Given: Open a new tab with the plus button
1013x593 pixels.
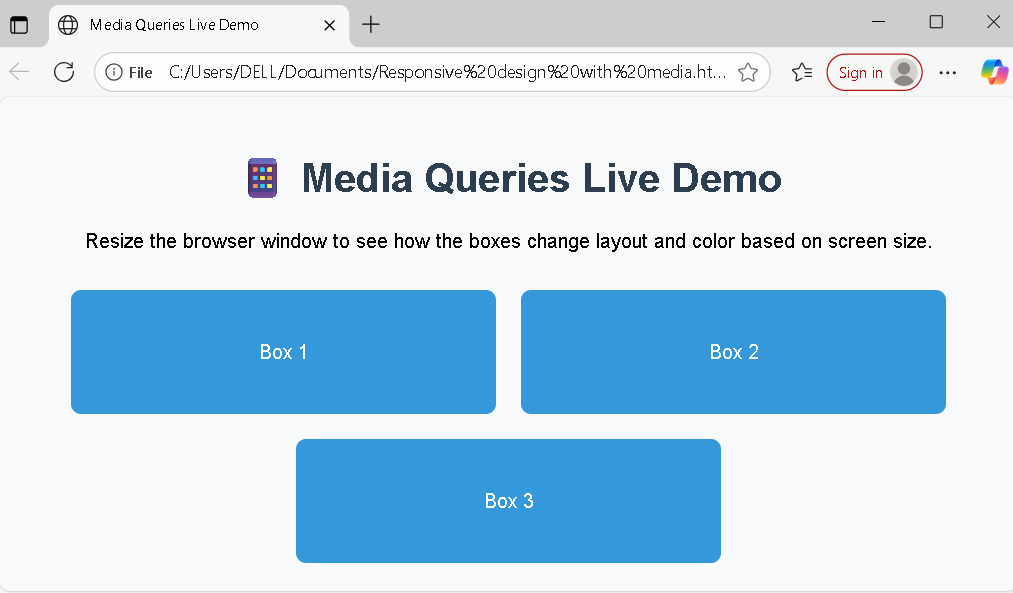Looking at the screenshot, I should (x=370, y=22).
